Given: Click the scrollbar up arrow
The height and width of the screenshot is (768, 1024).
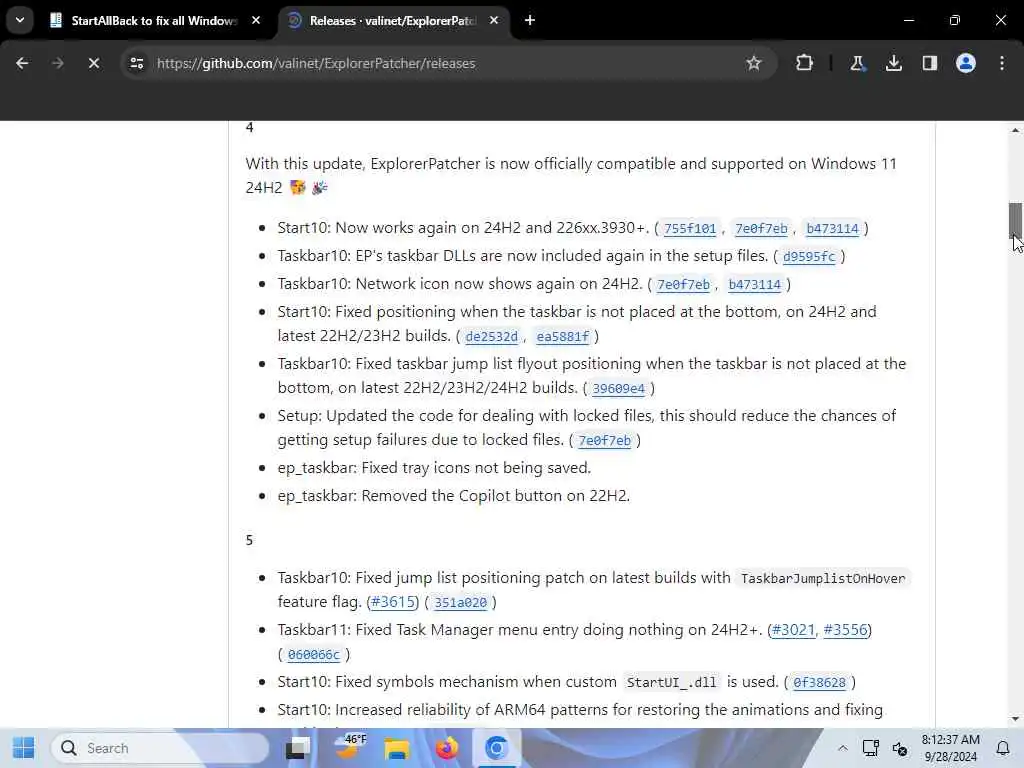Looking at the screenshot, I should click(x=1015, y=130).
